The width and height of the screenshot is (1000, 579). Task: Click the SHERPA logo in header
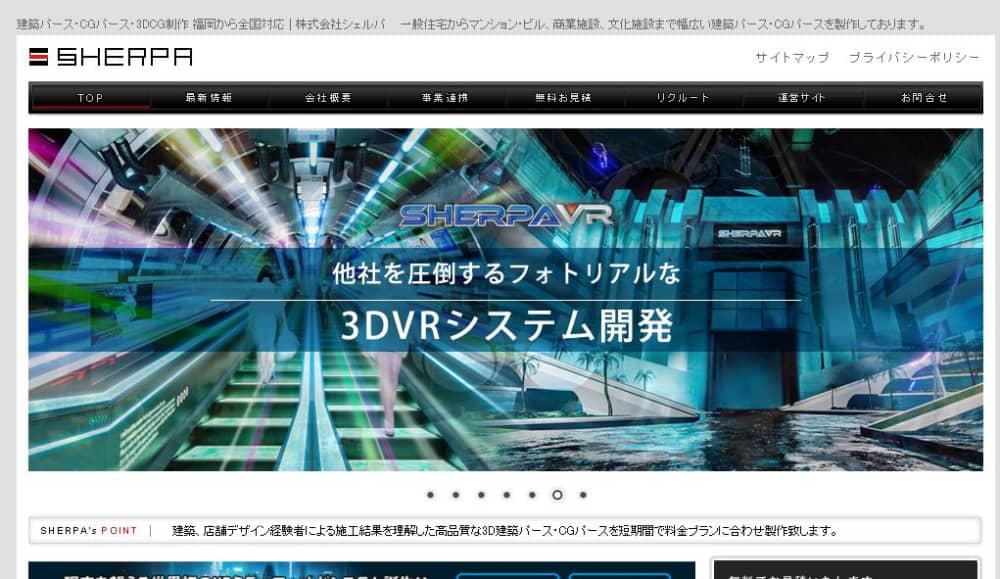(x=110, y=57)
